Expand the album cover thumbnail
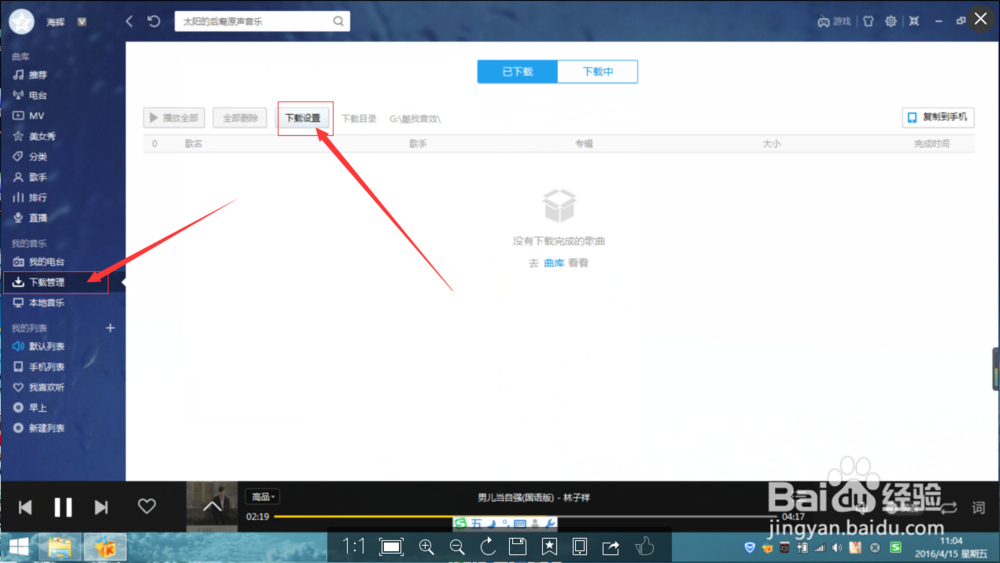The image size is (1000, 563). coord(212,506)
